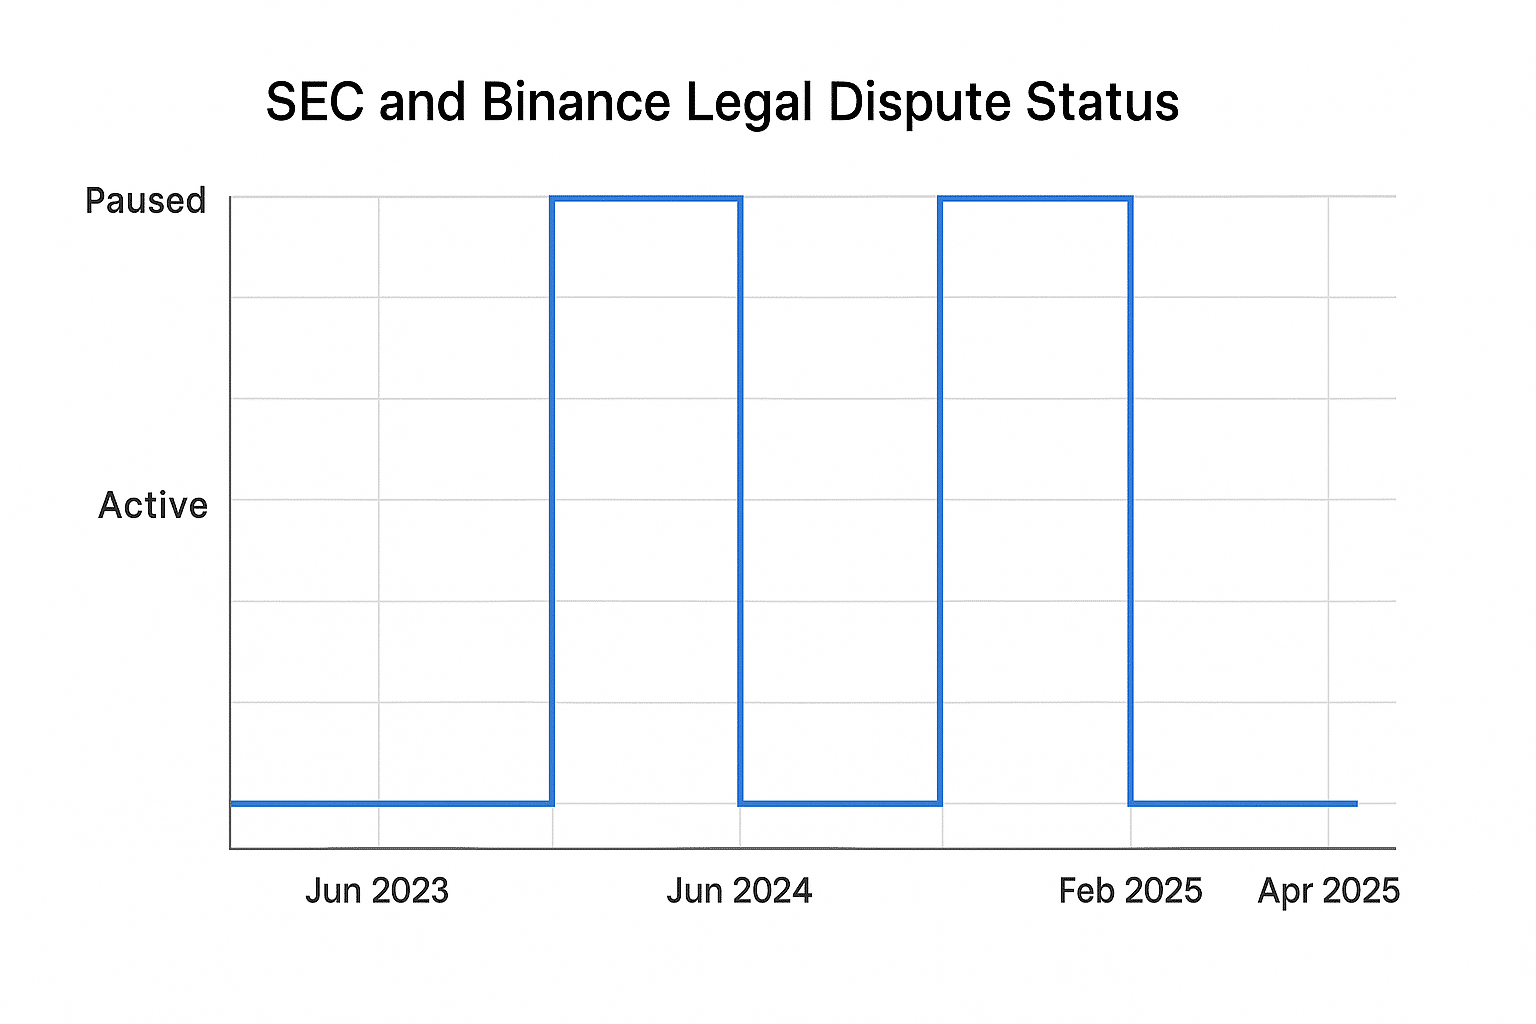Click the first paused plateau of the blue line
Screen dimensions: 1536x1024
pos(646,199)
